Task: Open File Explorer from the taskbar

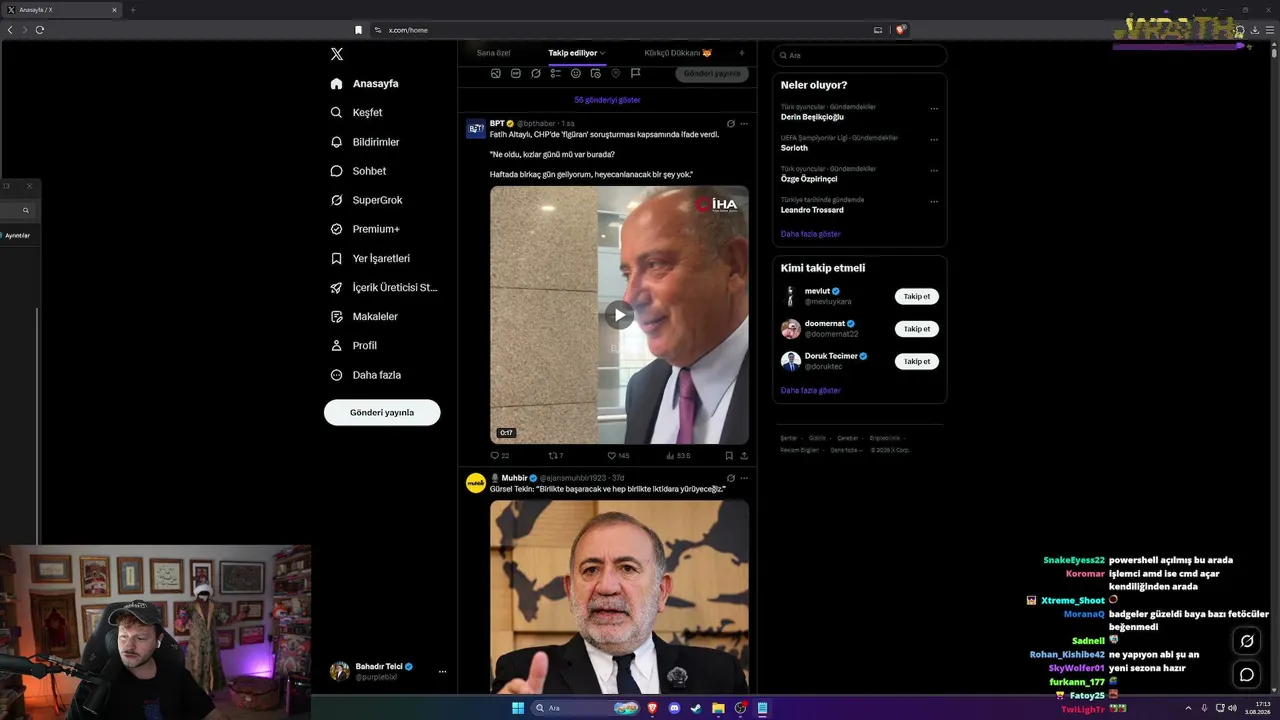Action: (718, 708)
